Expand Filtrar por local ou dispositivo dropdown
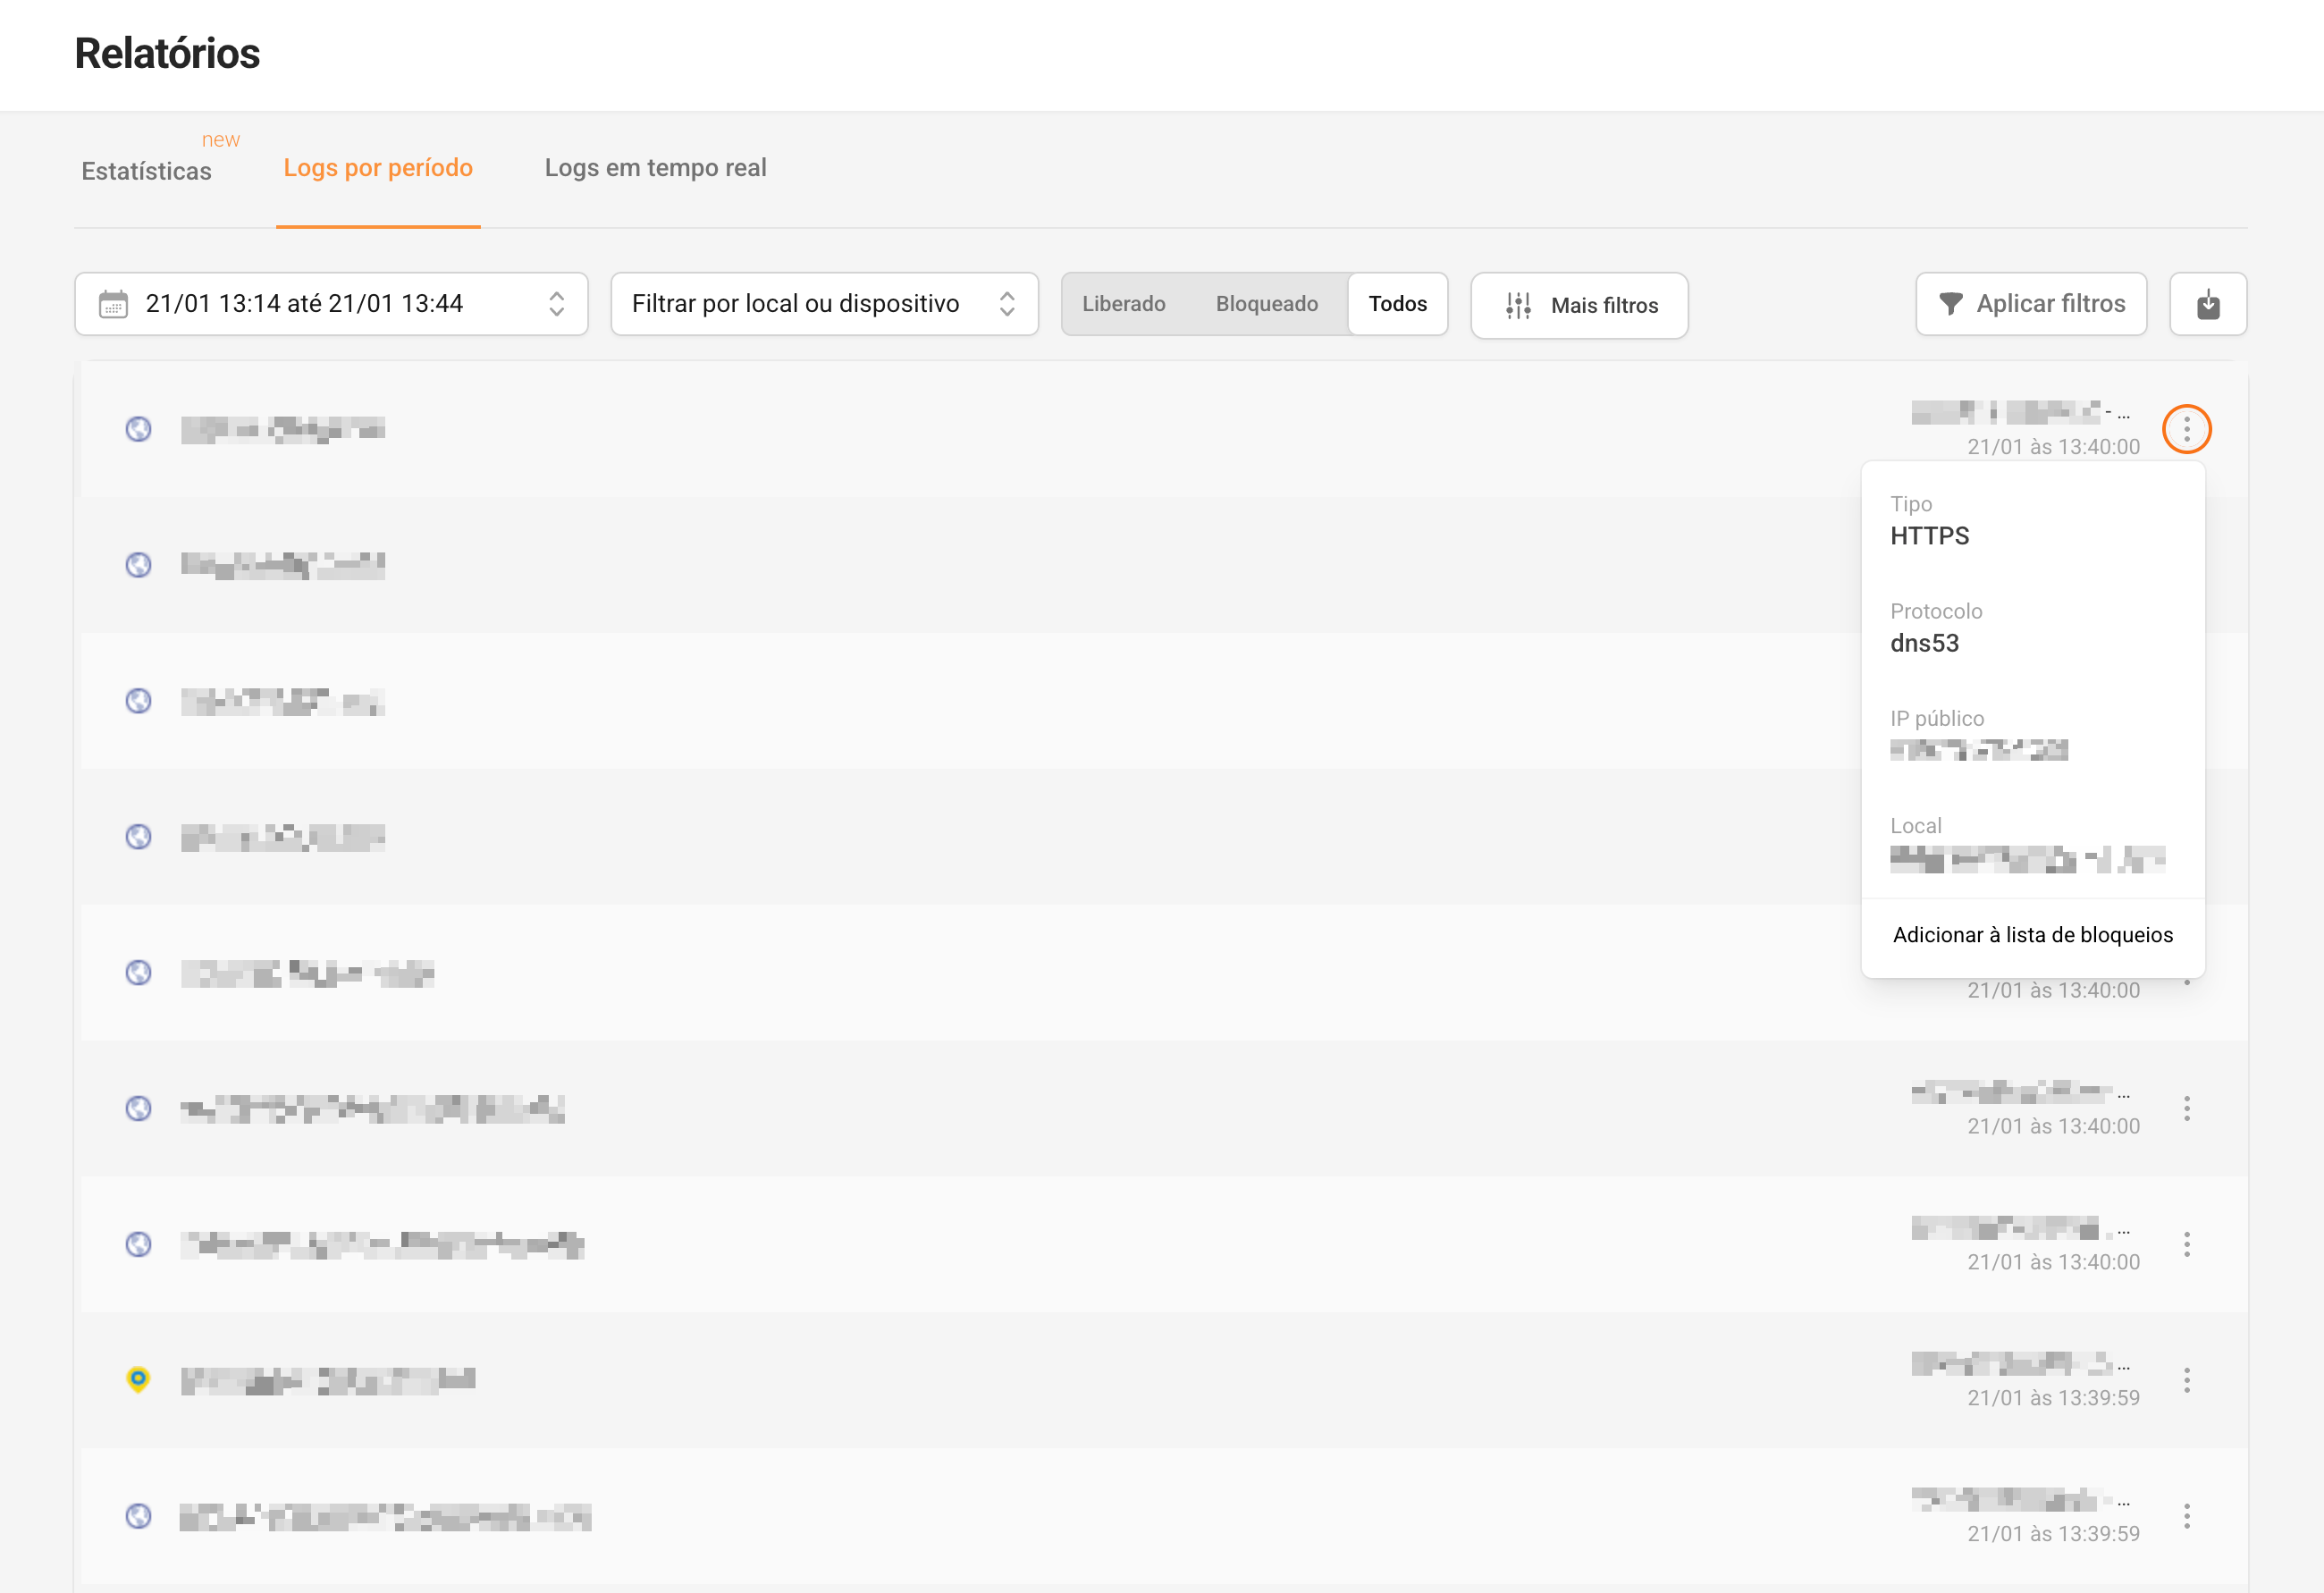Image resolution: width=2324 pixels, height=1593 pixels. (824, 304)
